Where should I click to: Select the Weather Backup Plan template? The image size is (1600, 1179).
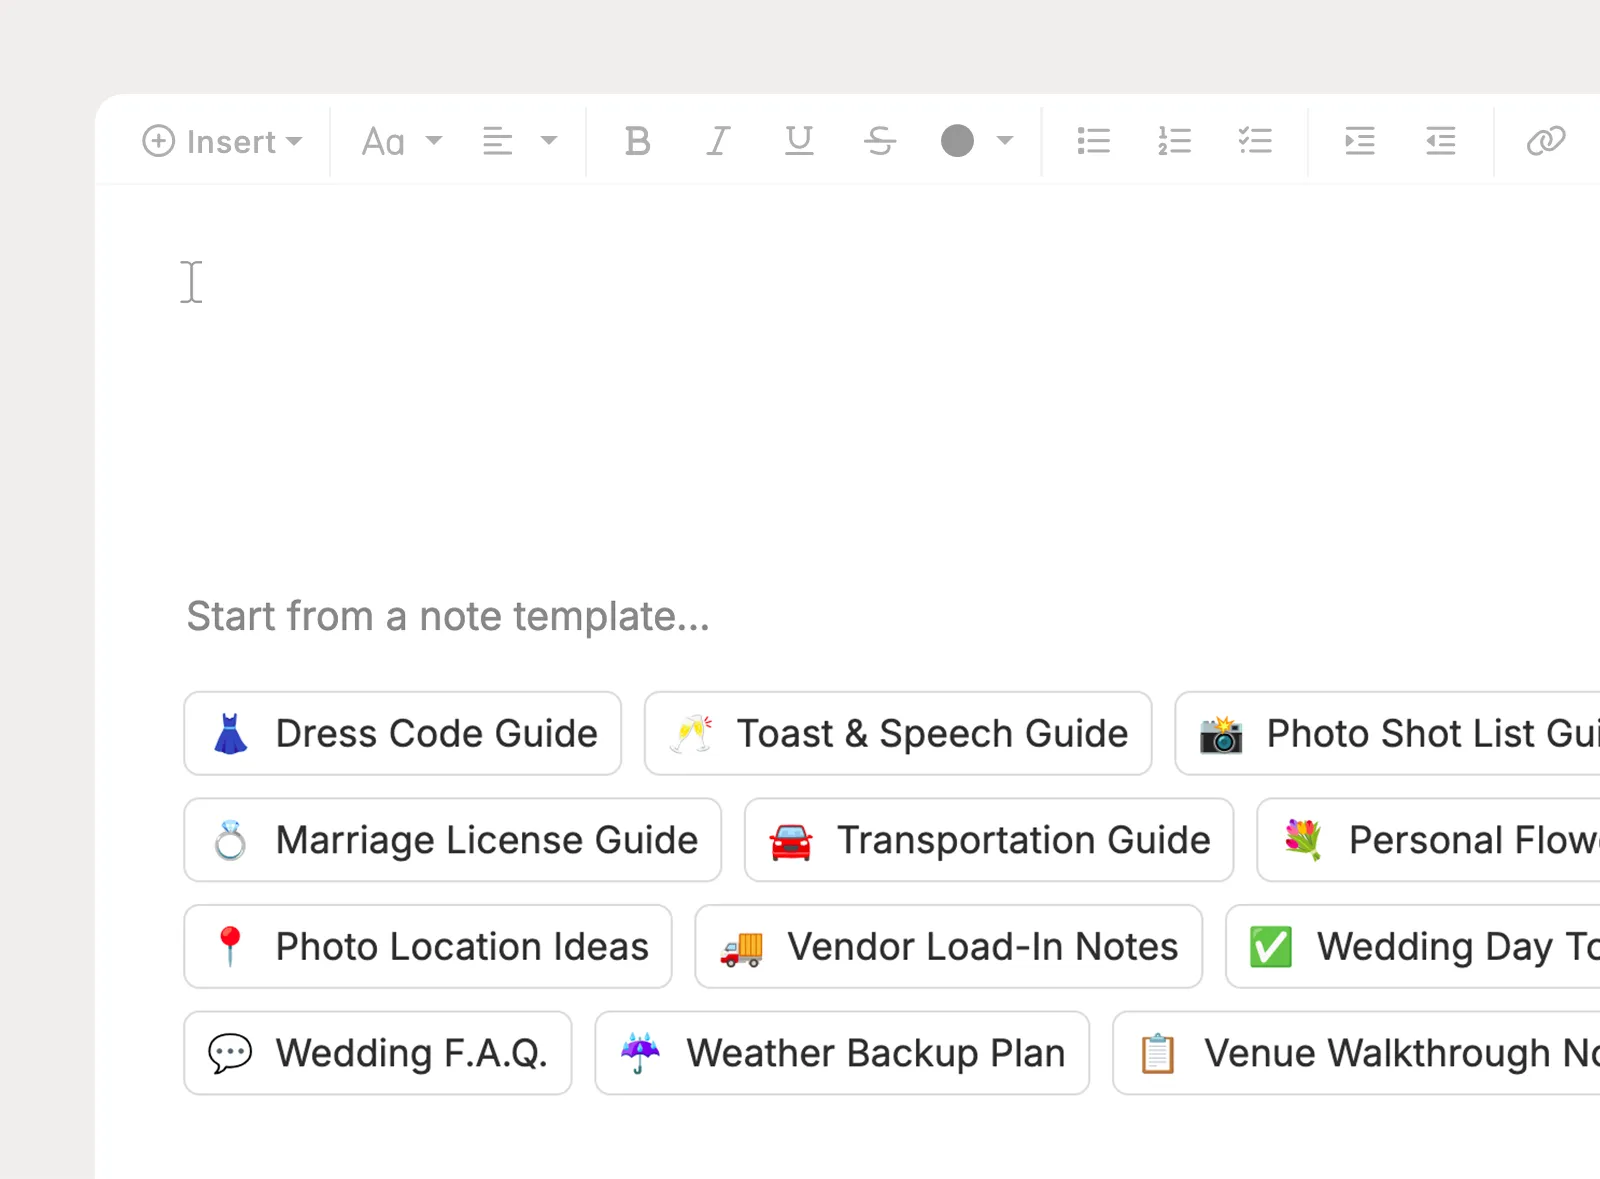(x=842, y=1053)
